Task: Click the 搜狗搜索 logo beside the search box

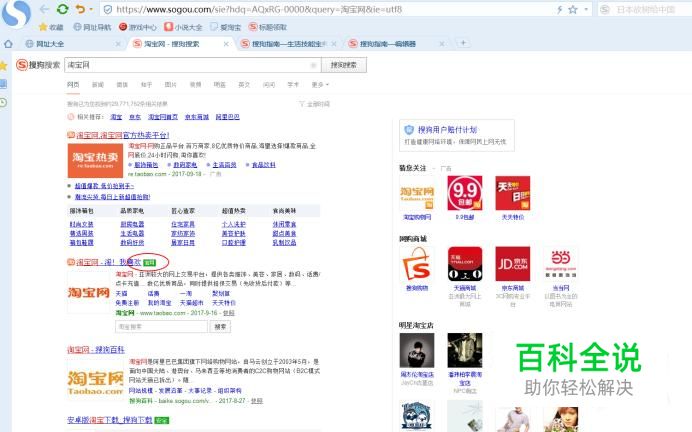Action: click(x=38, y=65)
